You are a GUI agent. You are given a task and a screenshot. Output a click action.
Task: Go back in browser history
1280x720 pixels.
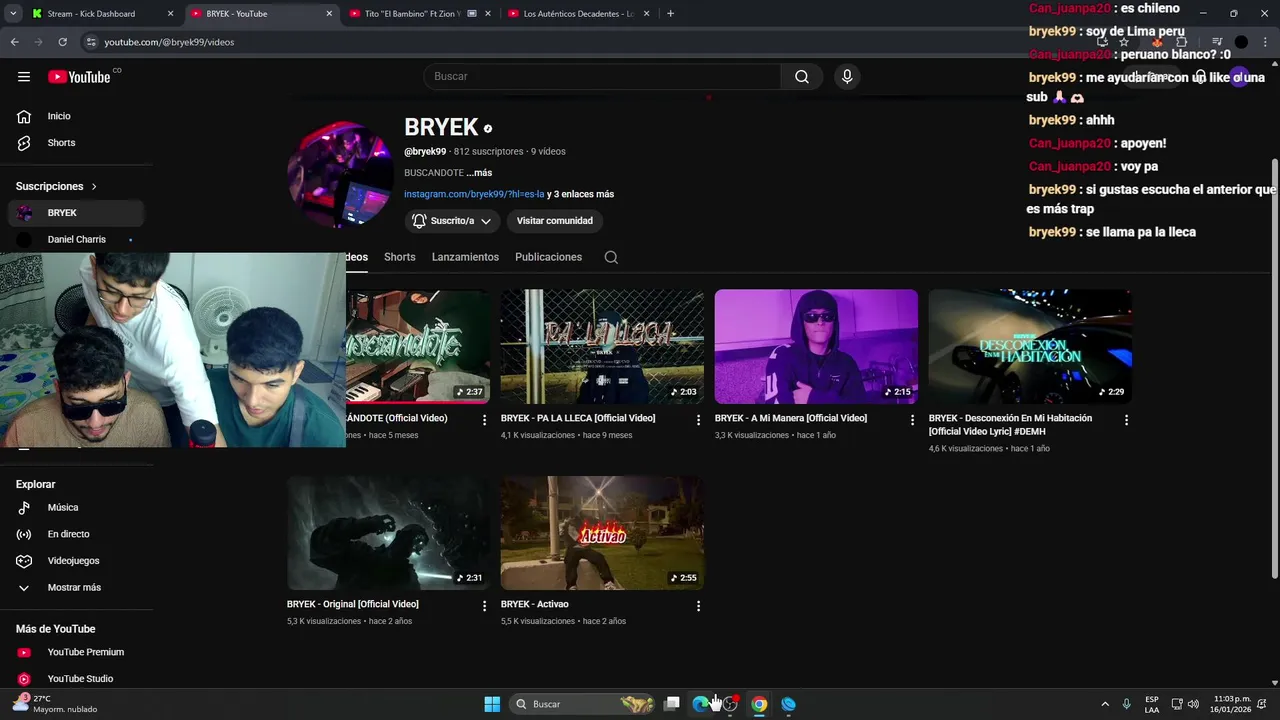14,42
